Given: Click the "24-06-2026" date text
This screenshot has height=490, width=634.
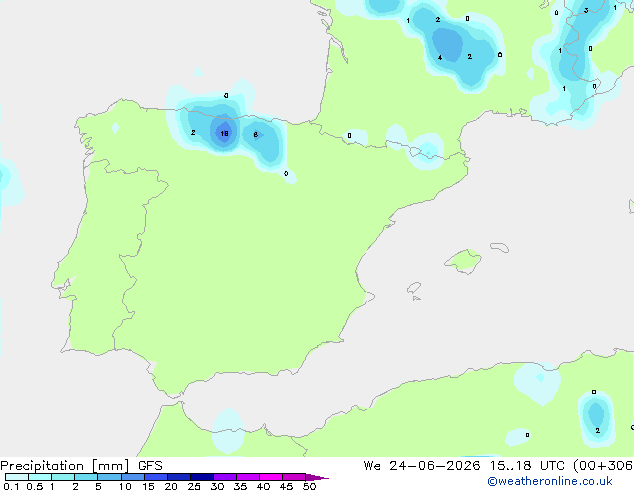Looking at the screenshot, I should click(435, 466).
